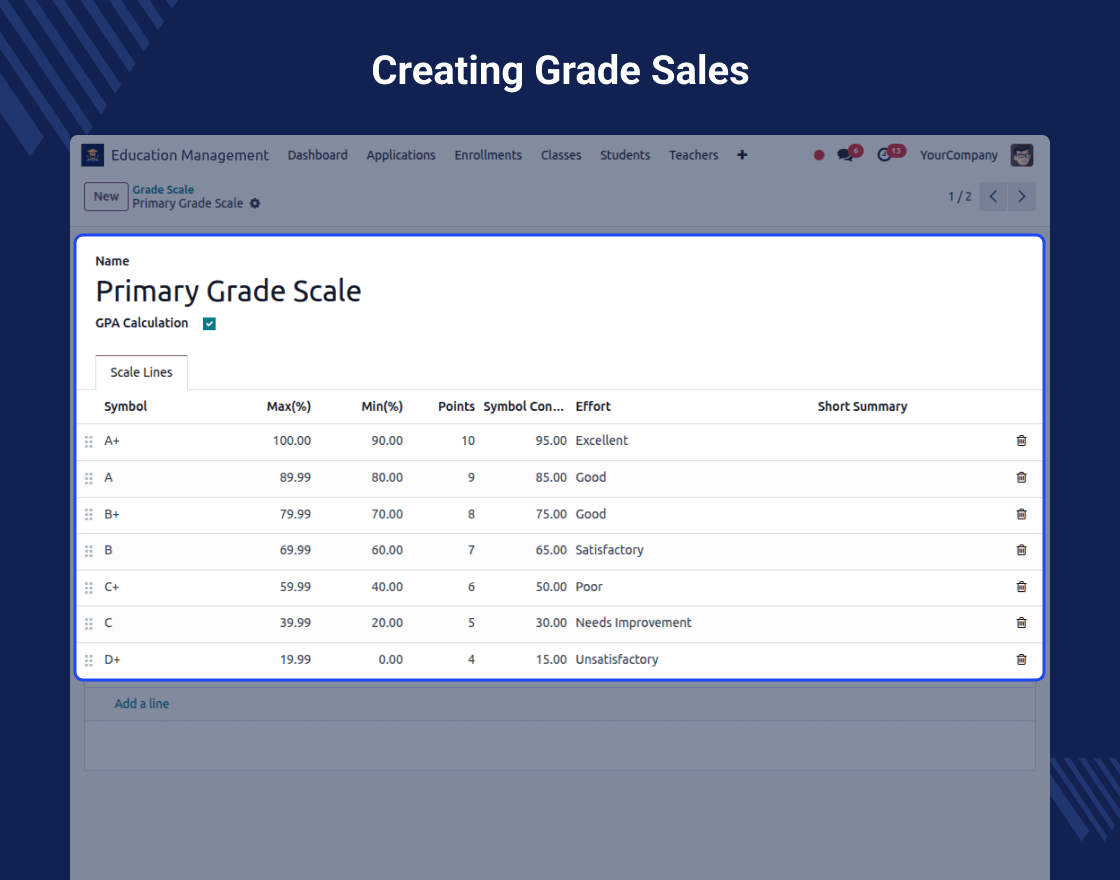Click the Effort column header

point(593,406)
